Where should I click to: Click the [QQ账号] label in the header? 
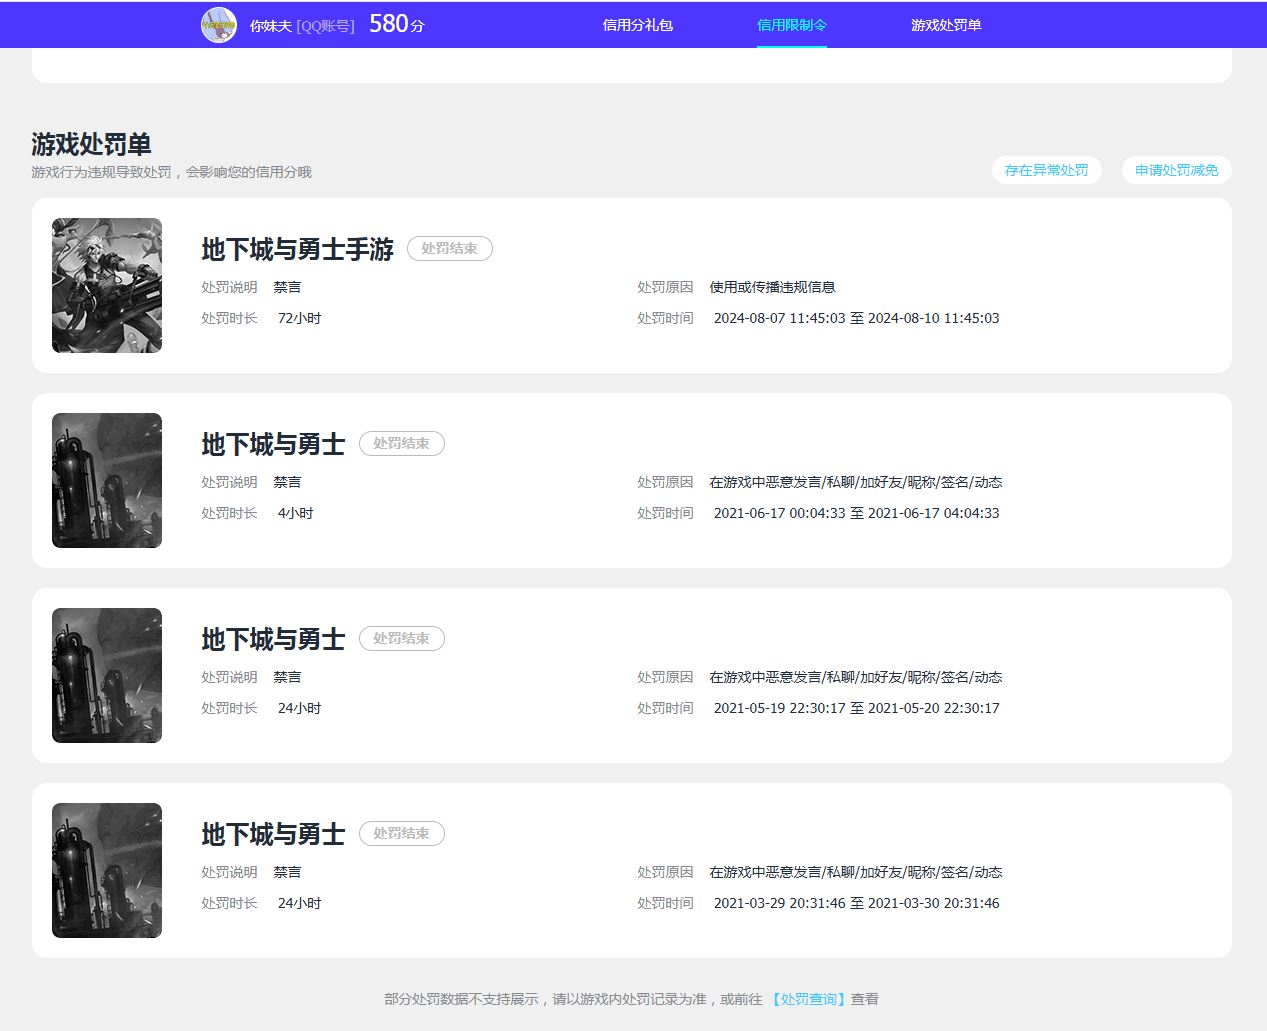point(326,26)
